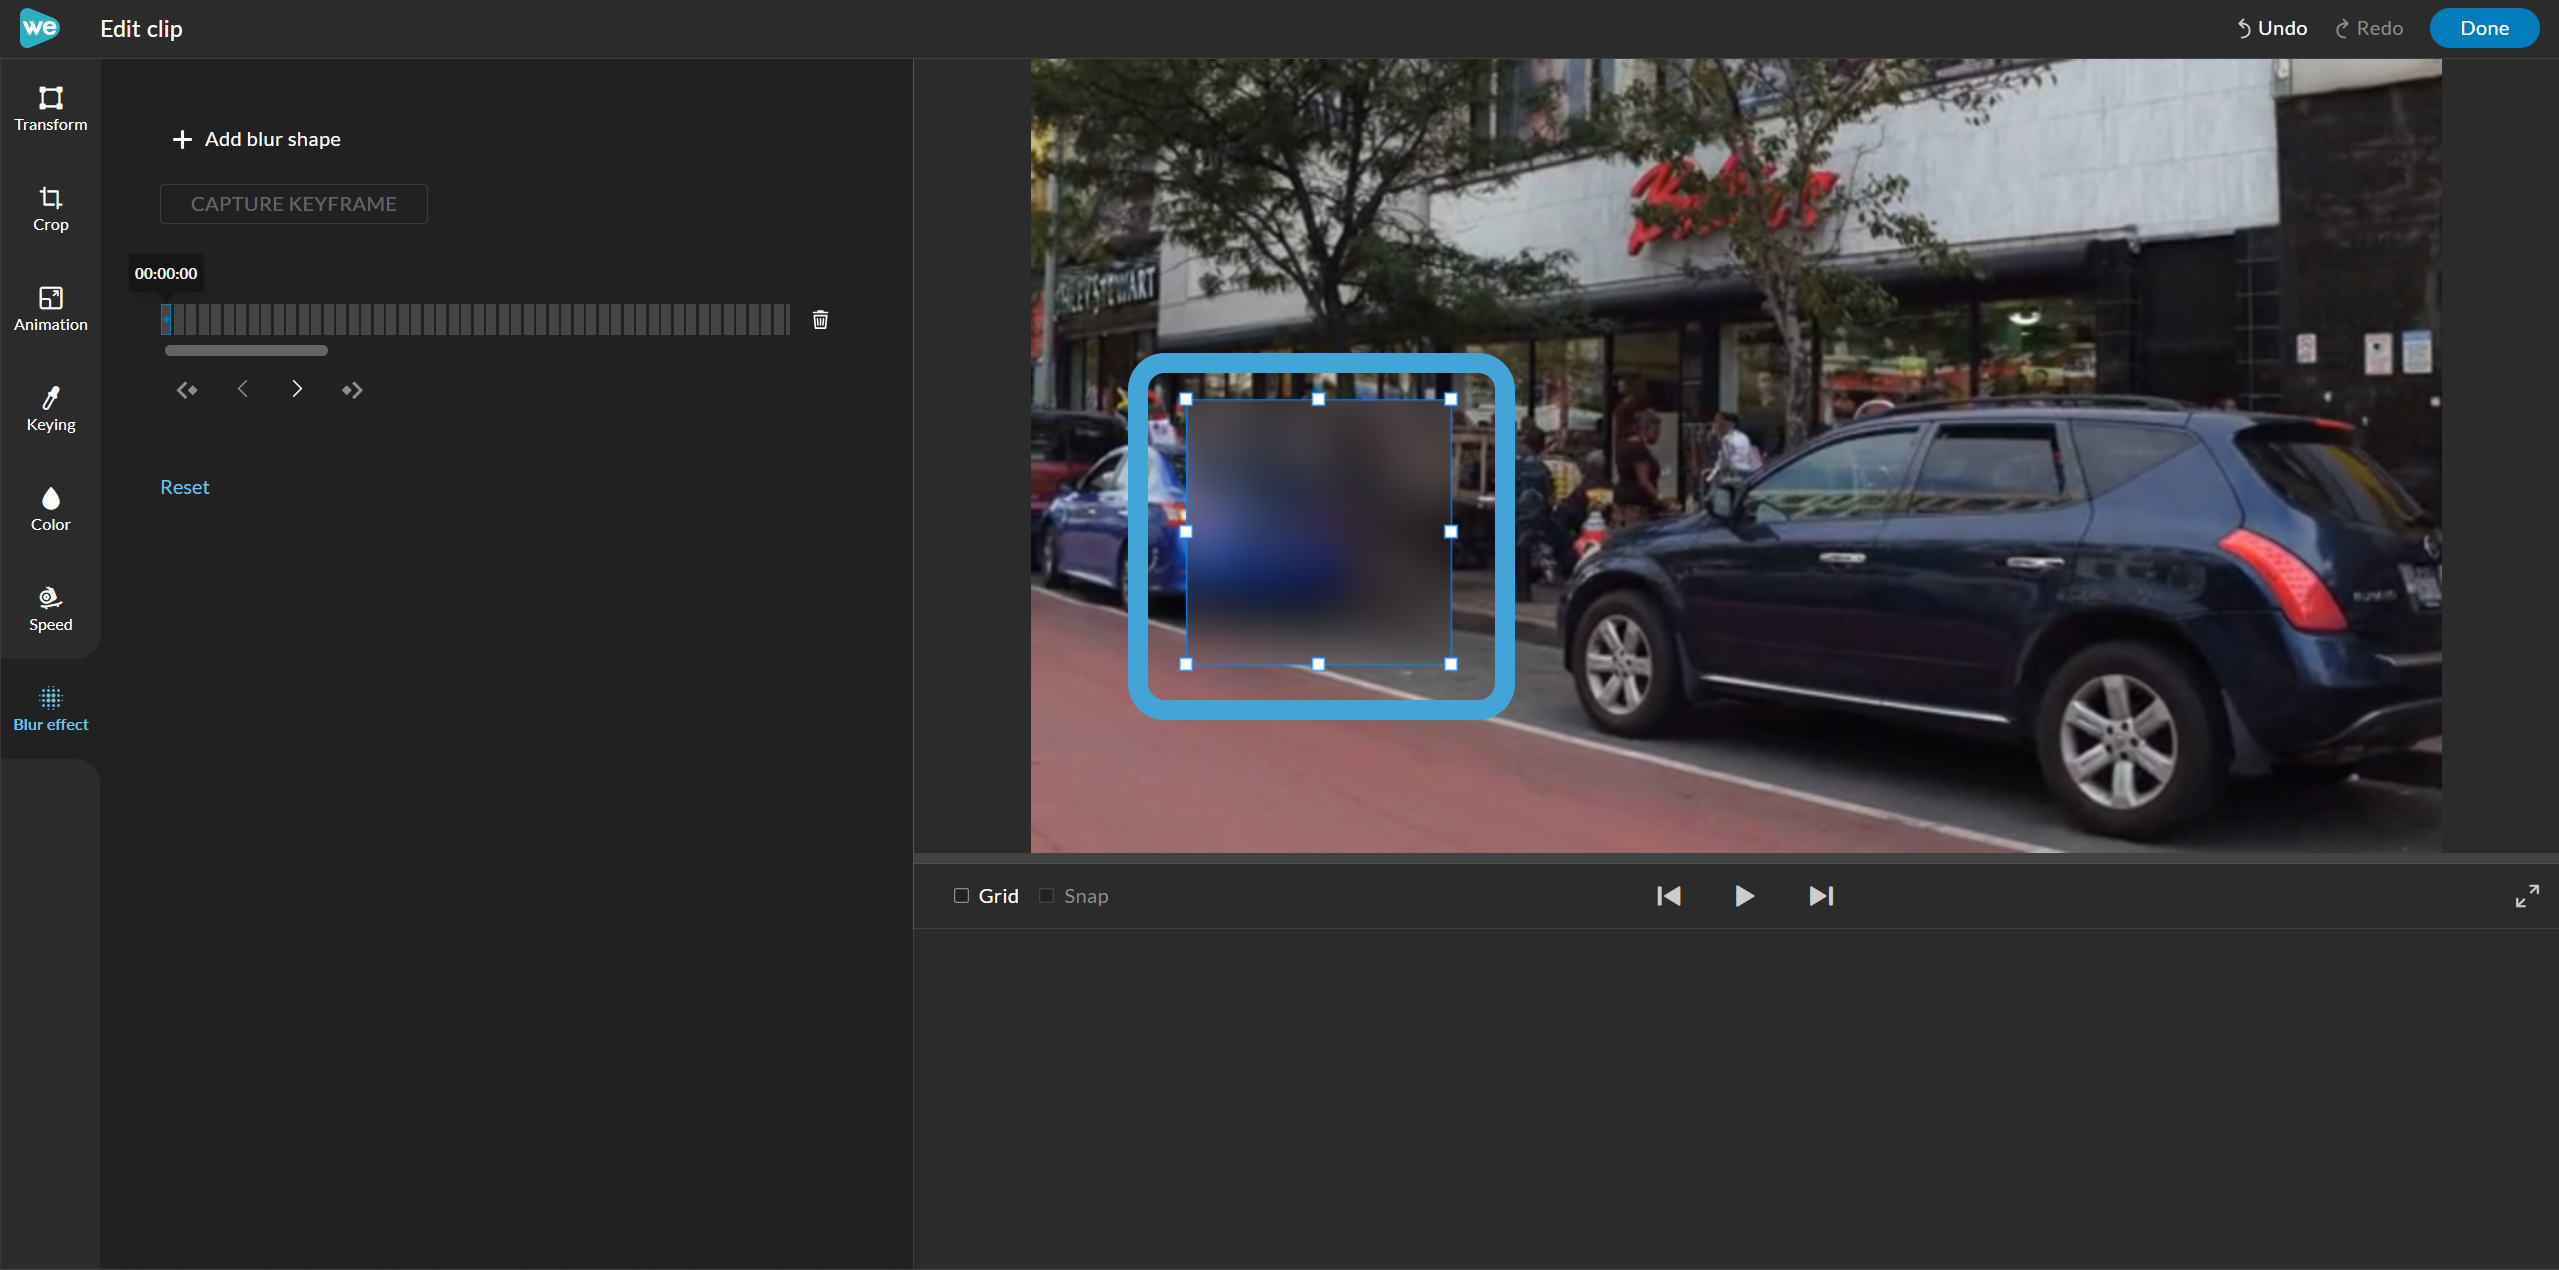Enable Snap for shape positioning

[x=1045, y=895]
